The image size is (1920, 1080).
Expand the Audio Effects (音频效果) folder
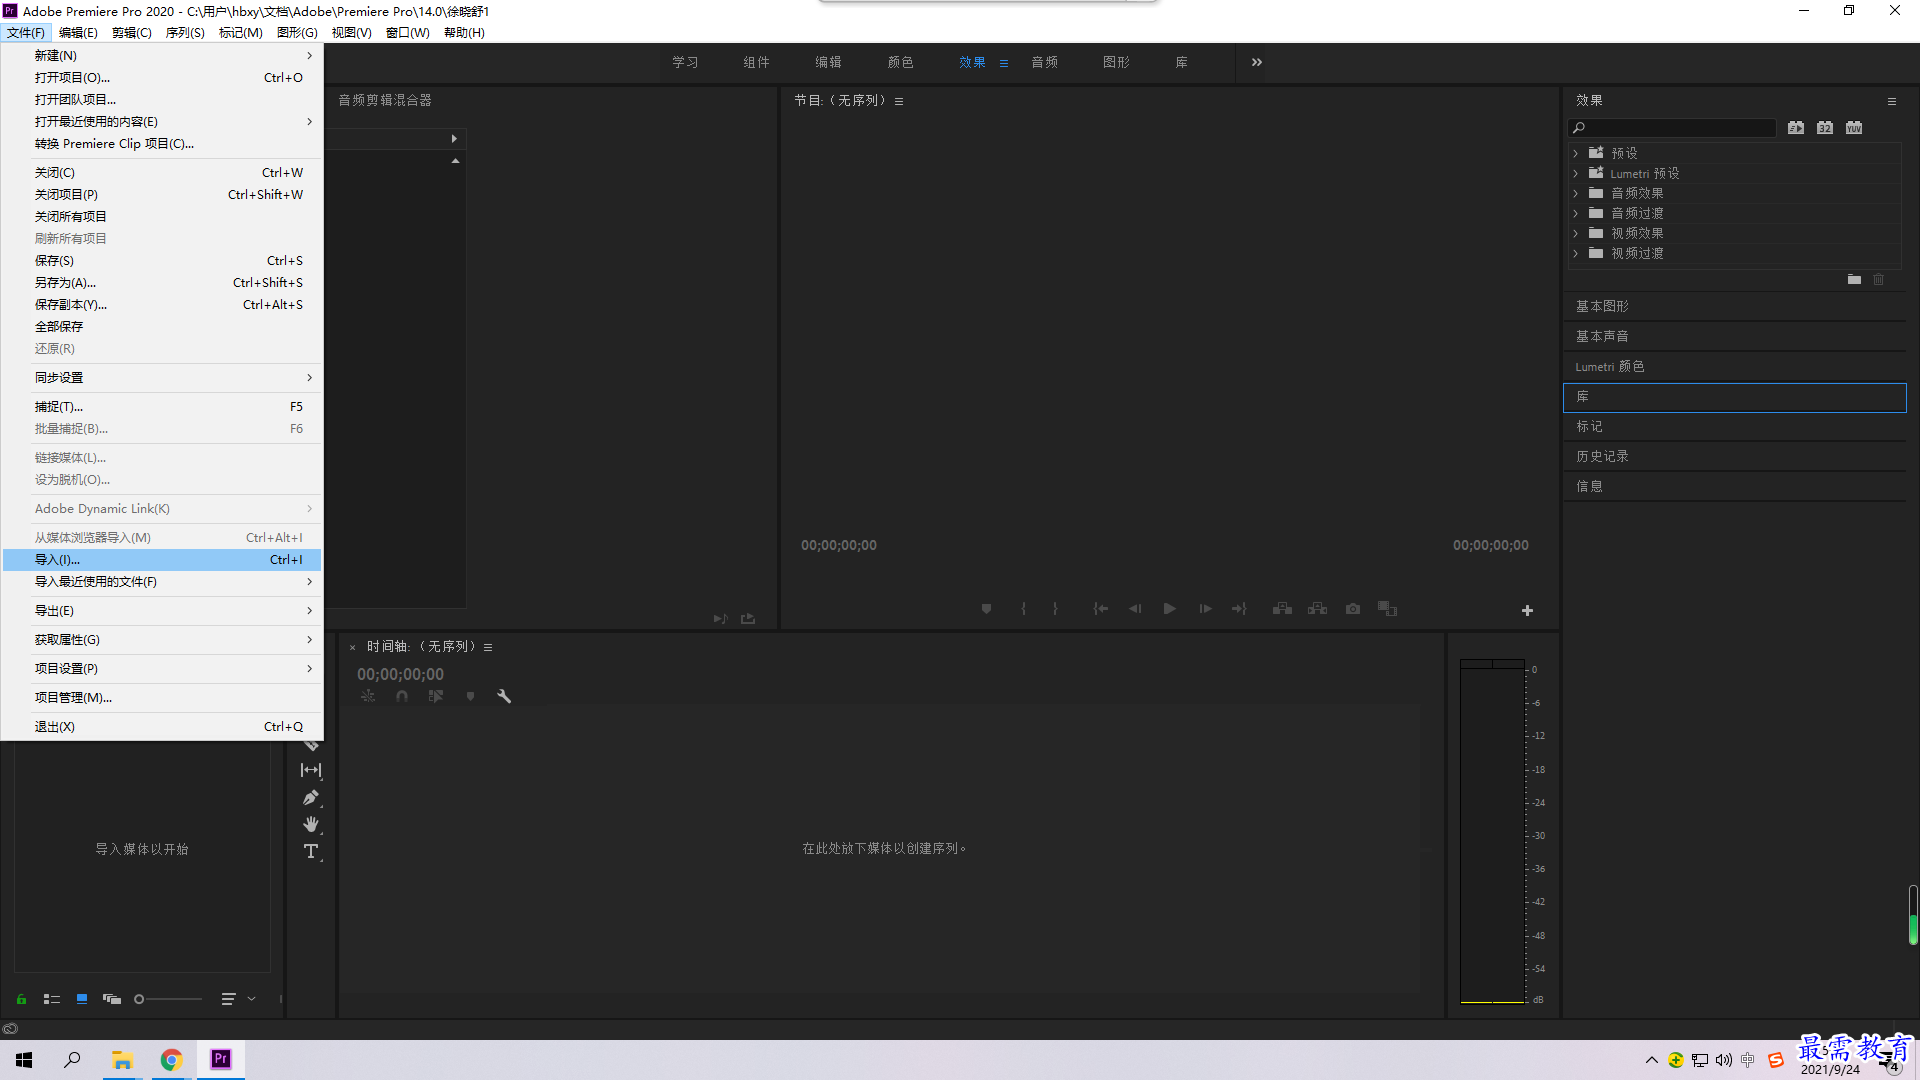(x=1576, y=193)
